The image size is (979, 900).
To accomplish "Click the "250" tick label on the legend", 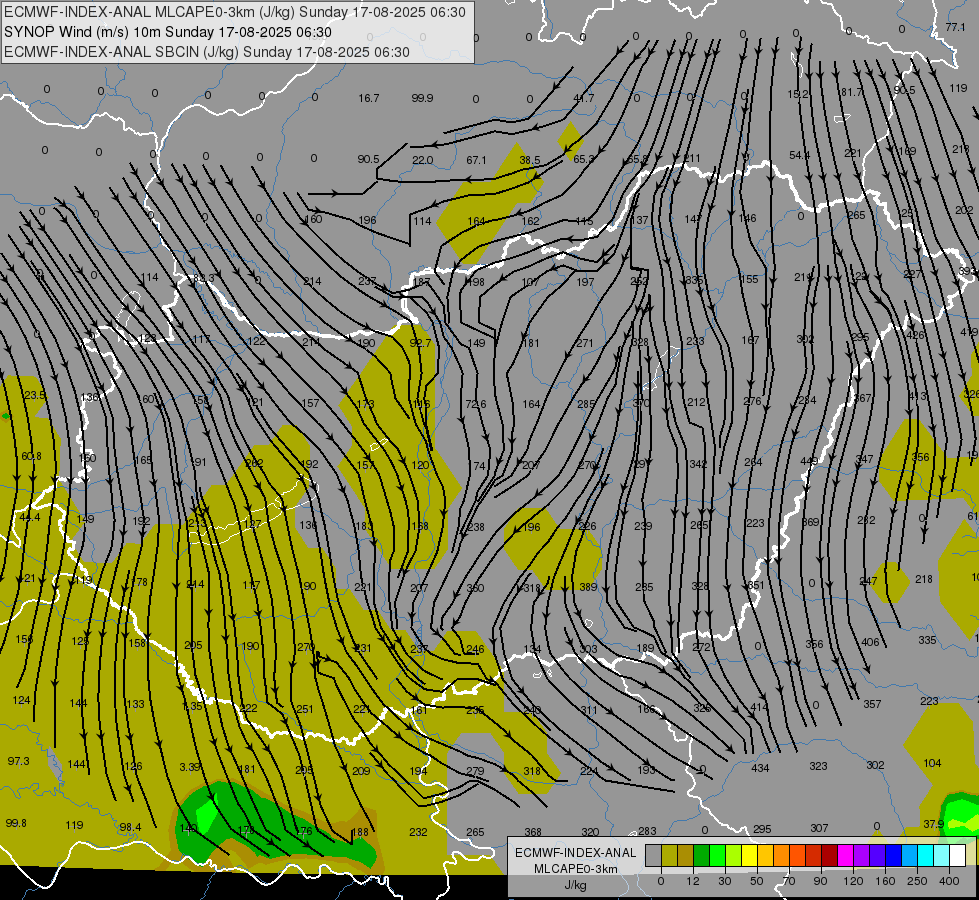I will 917,881.
